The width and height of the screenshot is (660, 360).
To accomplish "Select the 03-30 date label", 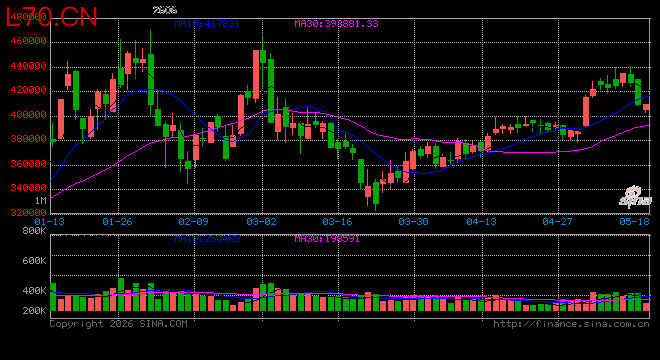I will point(413,222).
